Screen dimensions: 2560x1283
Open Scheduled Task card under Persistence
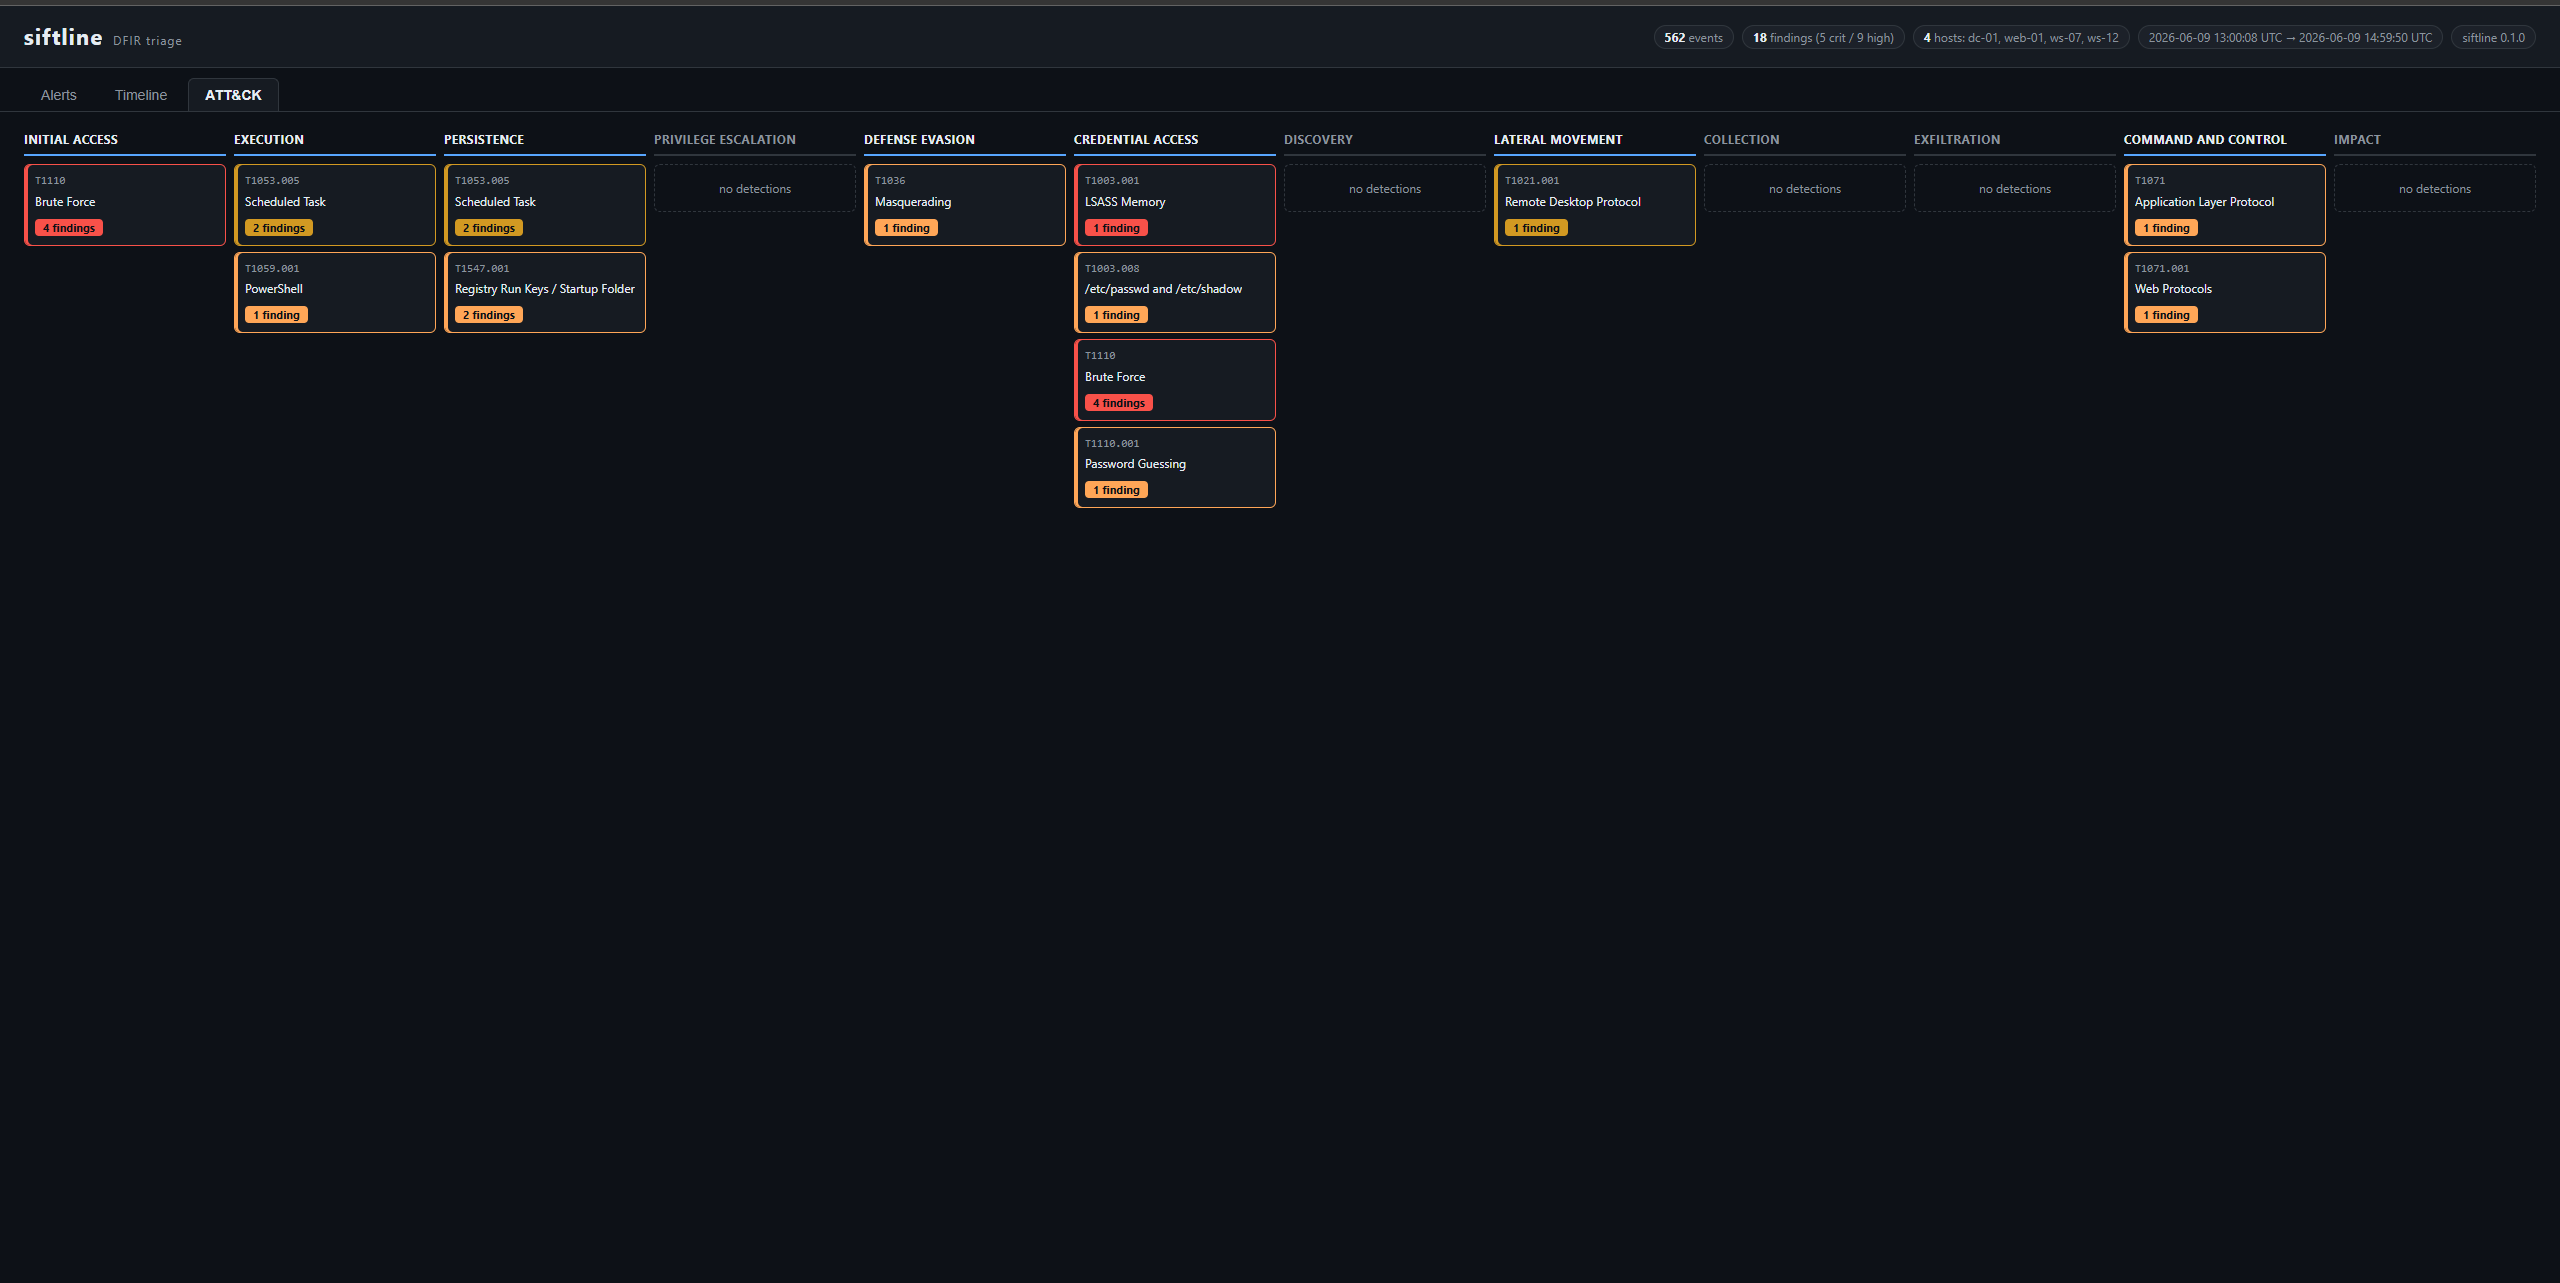(545, 205)
